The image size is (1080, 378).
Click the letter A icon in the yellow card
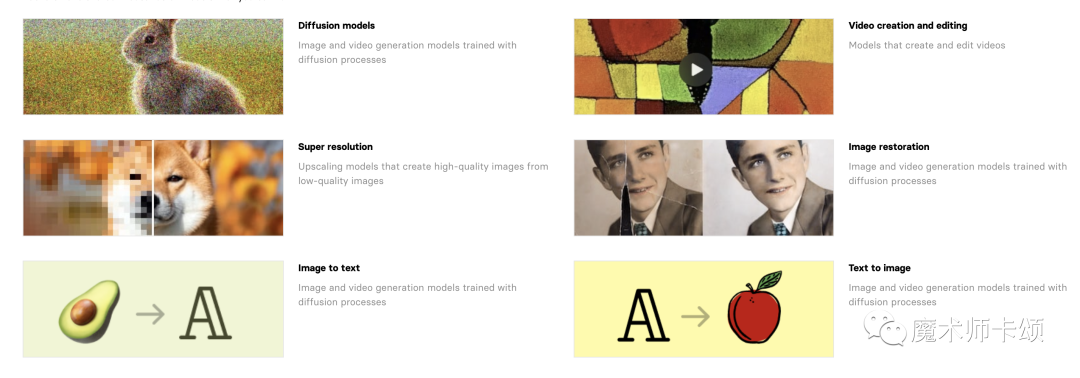pos(643,316)
